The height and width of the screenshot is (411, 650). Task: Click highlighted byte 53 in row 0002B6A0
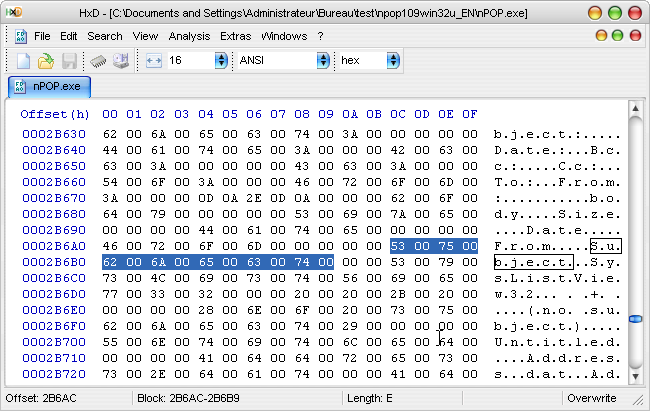click(398, 246)
